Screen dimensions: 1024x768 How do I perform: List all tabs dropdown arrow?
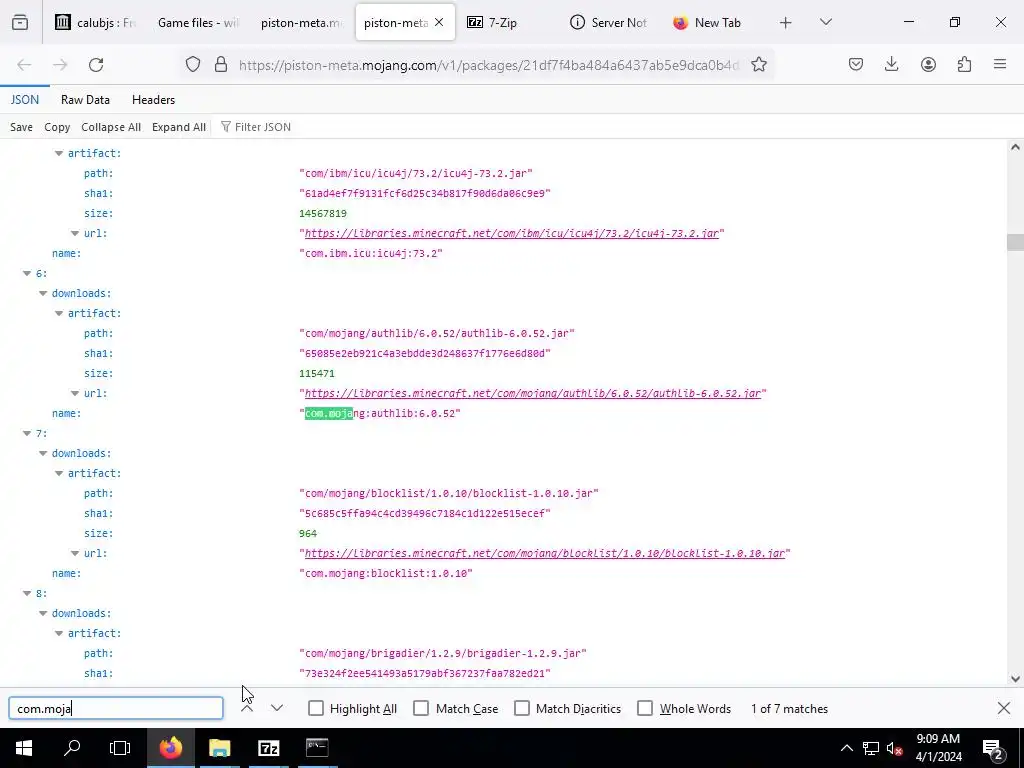(826, 23)
